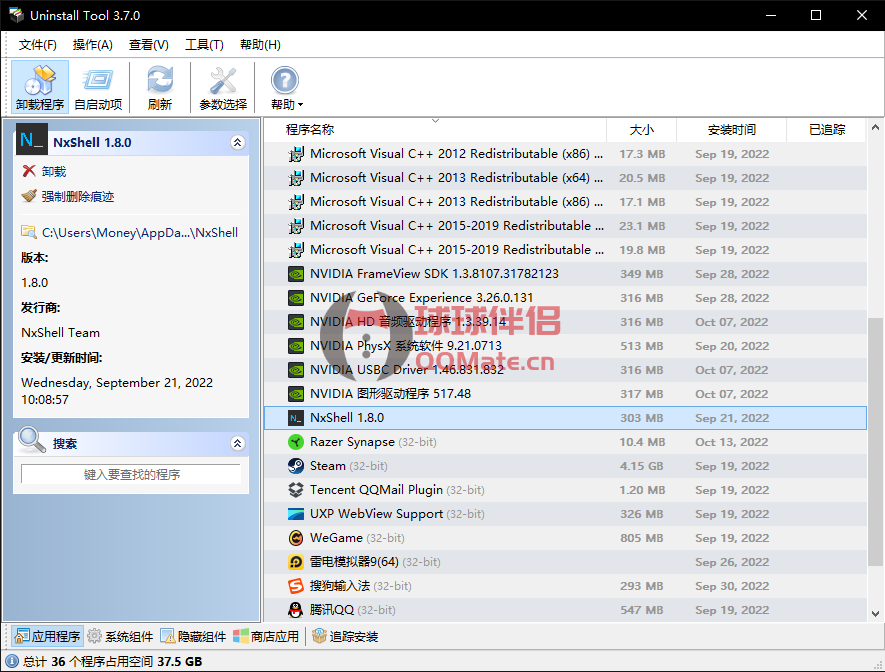Switch to Store Apps (商店应用) tab
Viewport: 885px width, 672px height.
tap(266, 636)
